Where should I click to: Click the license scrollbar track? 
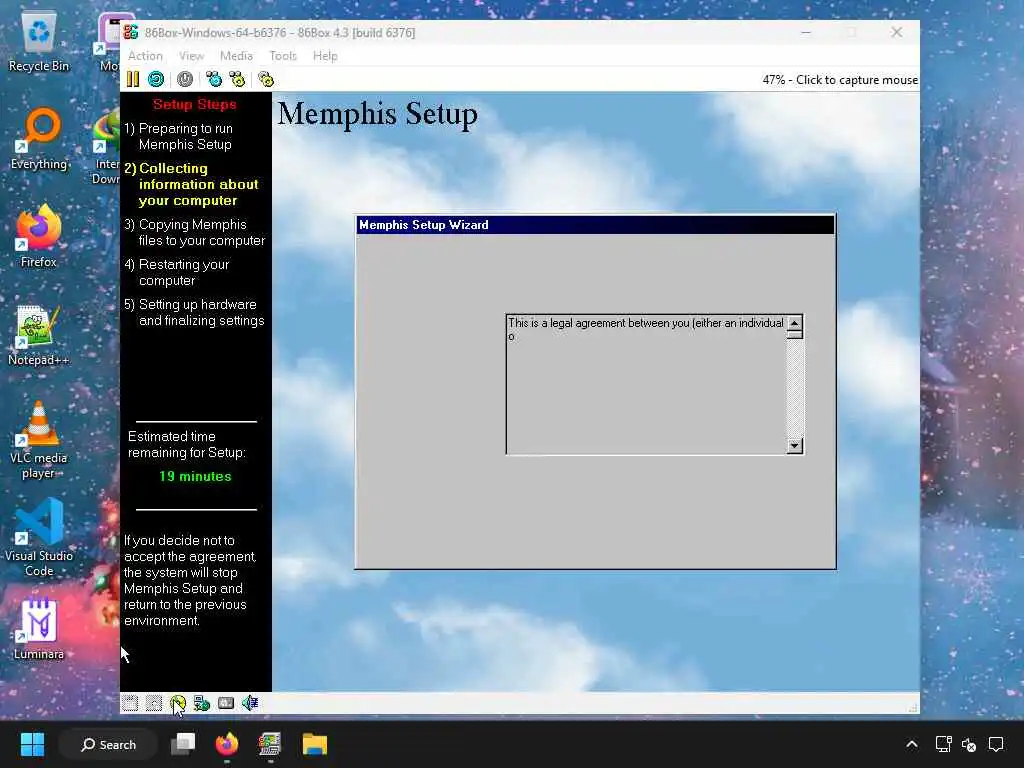[794, 388]
